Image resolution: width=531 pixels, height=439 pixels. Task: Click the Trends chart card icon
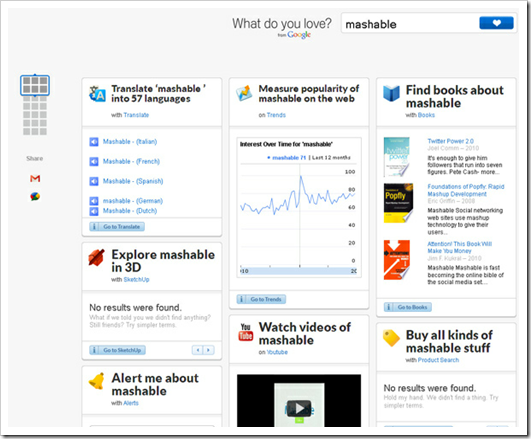click(244, 93)
